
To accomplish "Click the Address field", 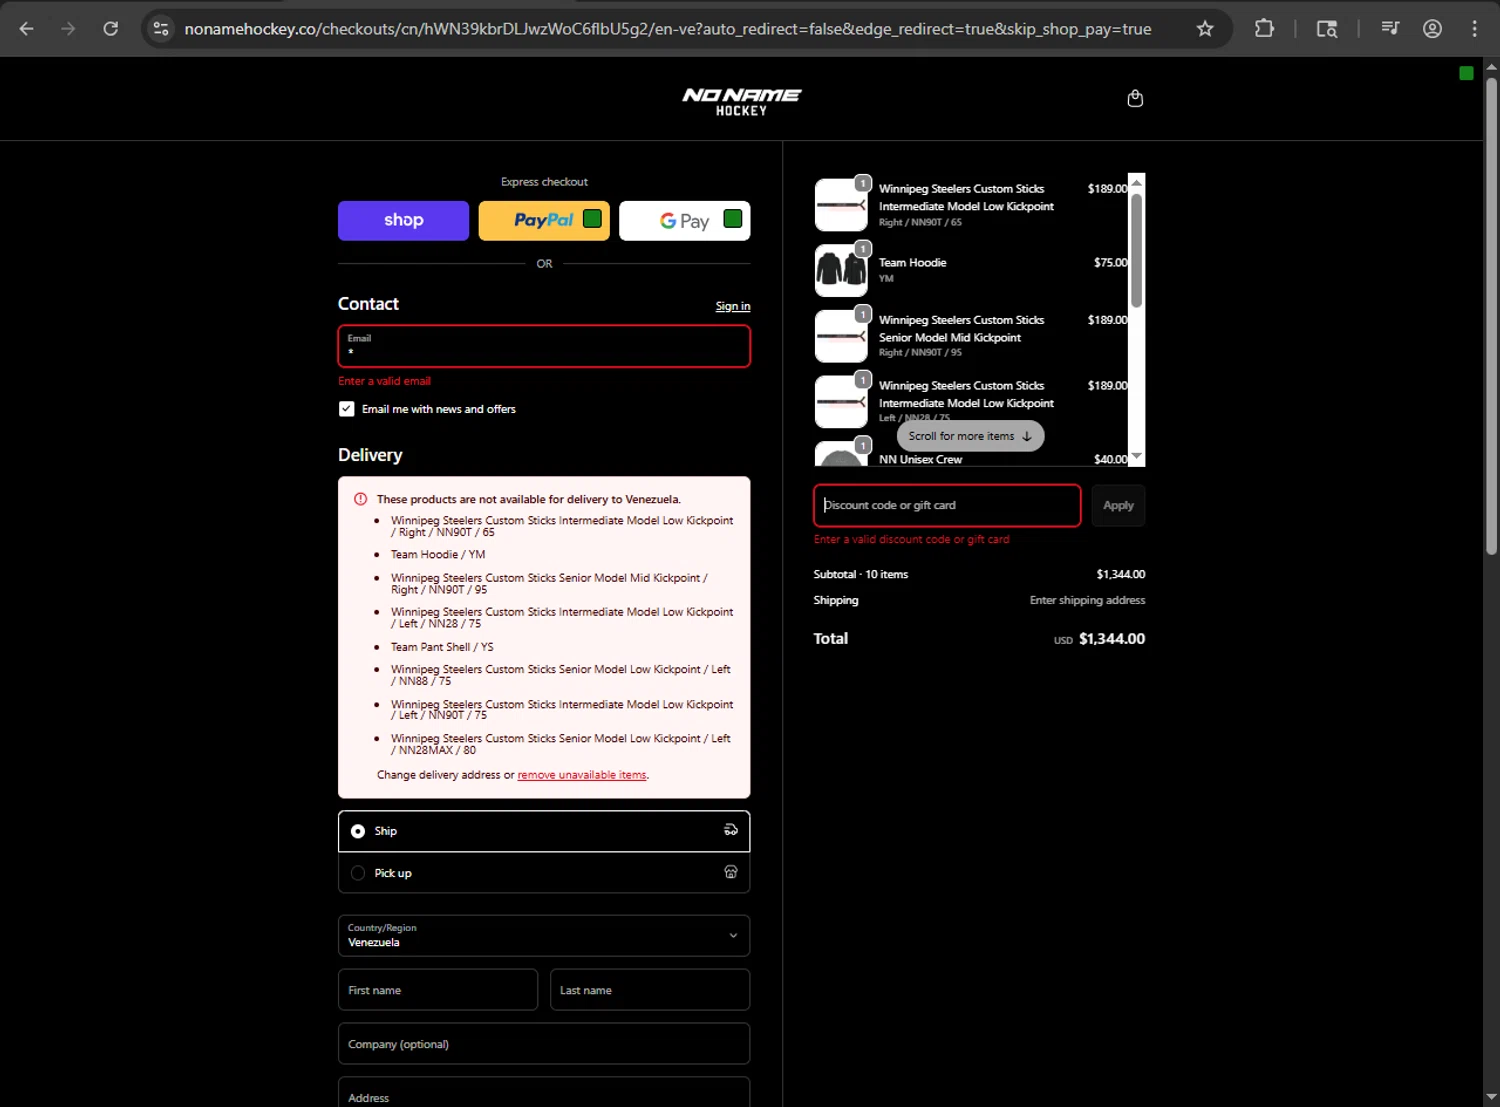I will click(x=544, y=1092).
